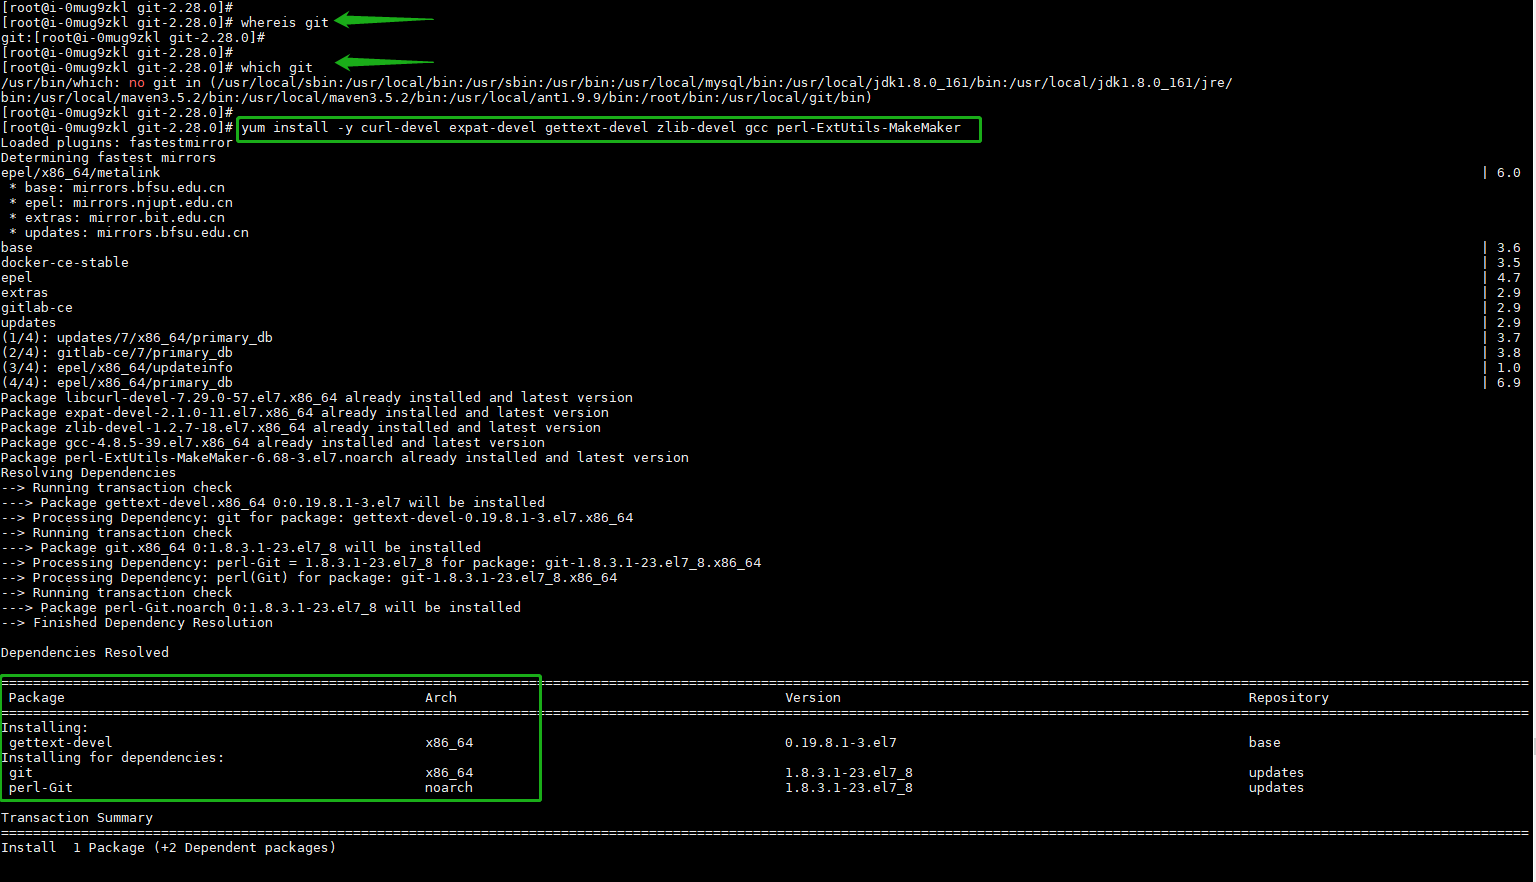Select the yum install command line text
The width and height of the screenshot is (1536, 882).
coord(601,128)
